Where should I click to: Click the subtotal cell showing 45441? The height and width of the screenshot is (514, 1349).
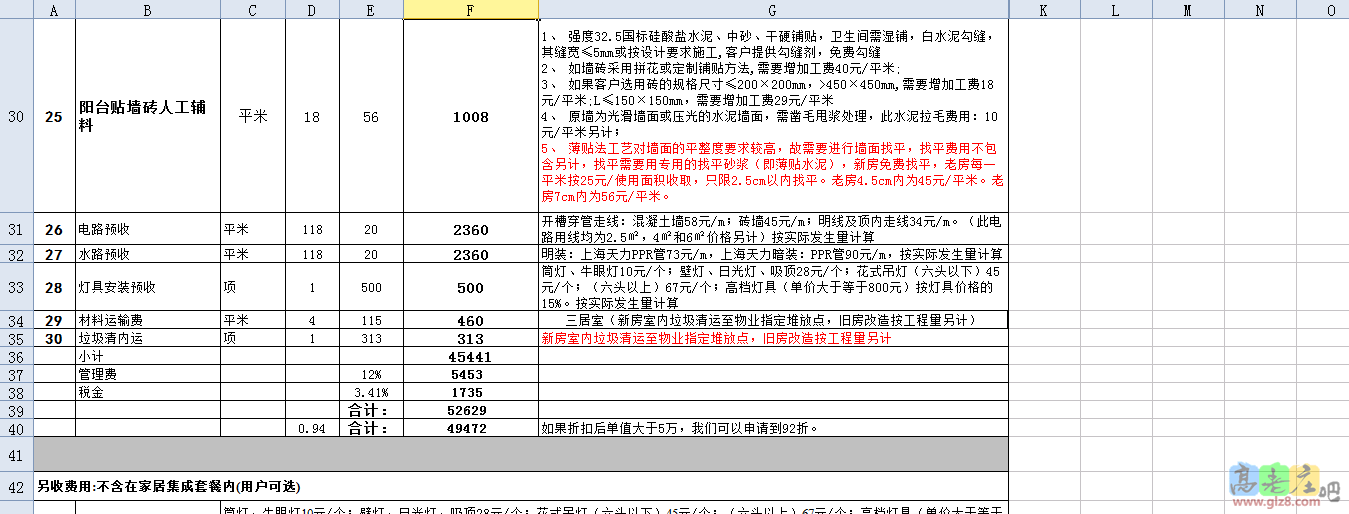[471, 356]
